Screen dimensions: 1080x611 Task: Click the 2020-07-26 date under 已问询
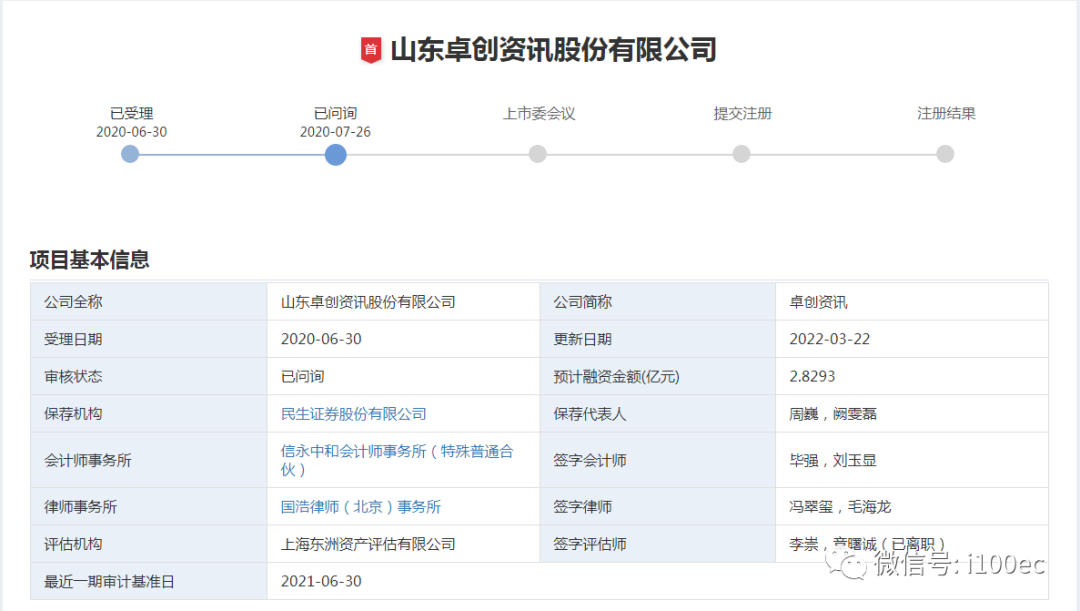pyautogui.click(x=335, y=132)
